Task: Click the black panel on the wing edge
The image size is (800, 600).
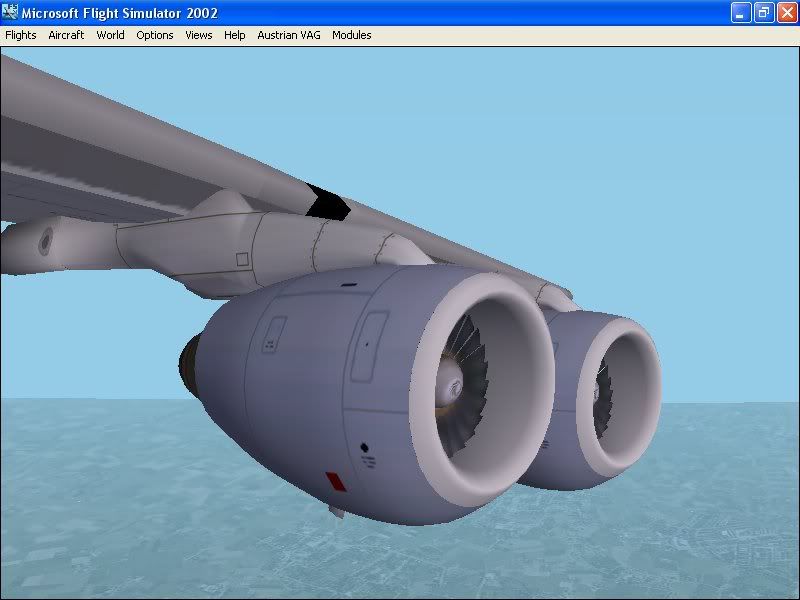Action: [x=327, y=203]
